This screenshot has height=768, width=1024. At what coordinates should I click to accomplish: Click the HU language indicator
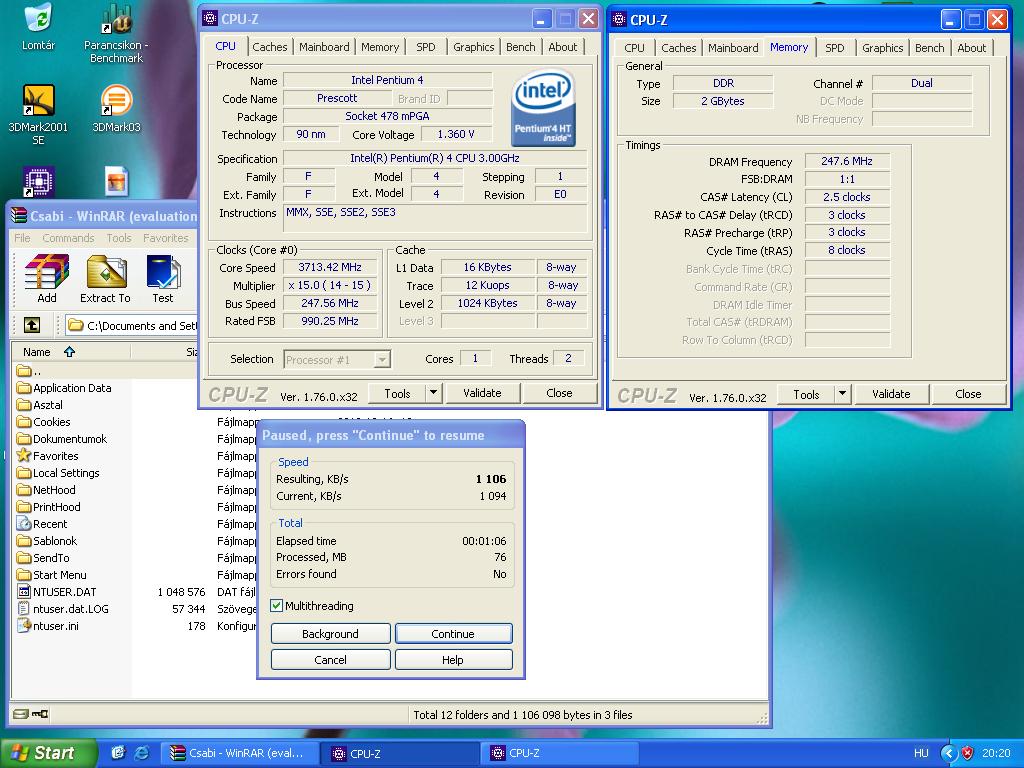pyautogui.click(x=921, y=753)
